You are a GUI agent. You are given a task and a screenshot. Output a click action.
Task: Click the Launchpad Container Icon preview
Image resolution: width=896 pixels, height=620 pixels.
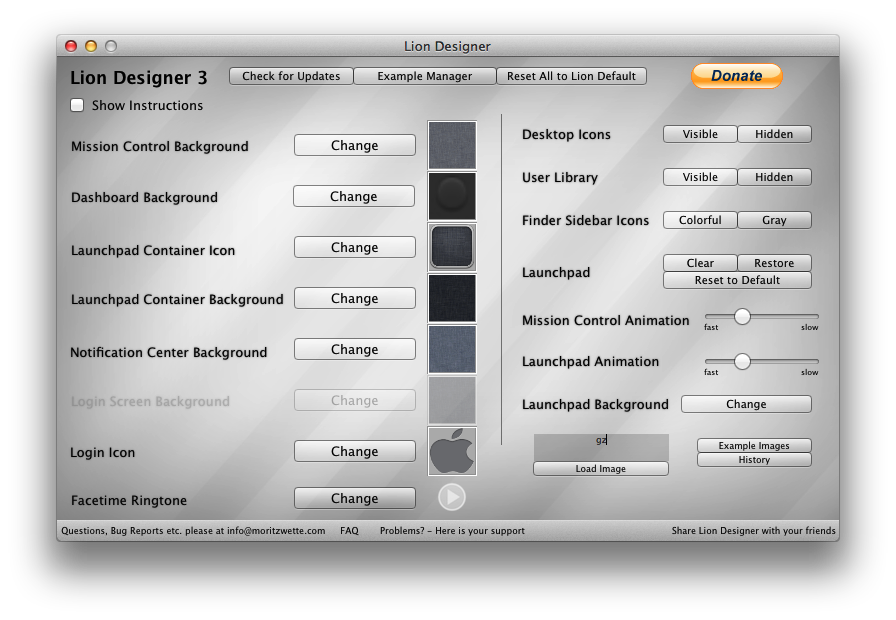(452, 247)
